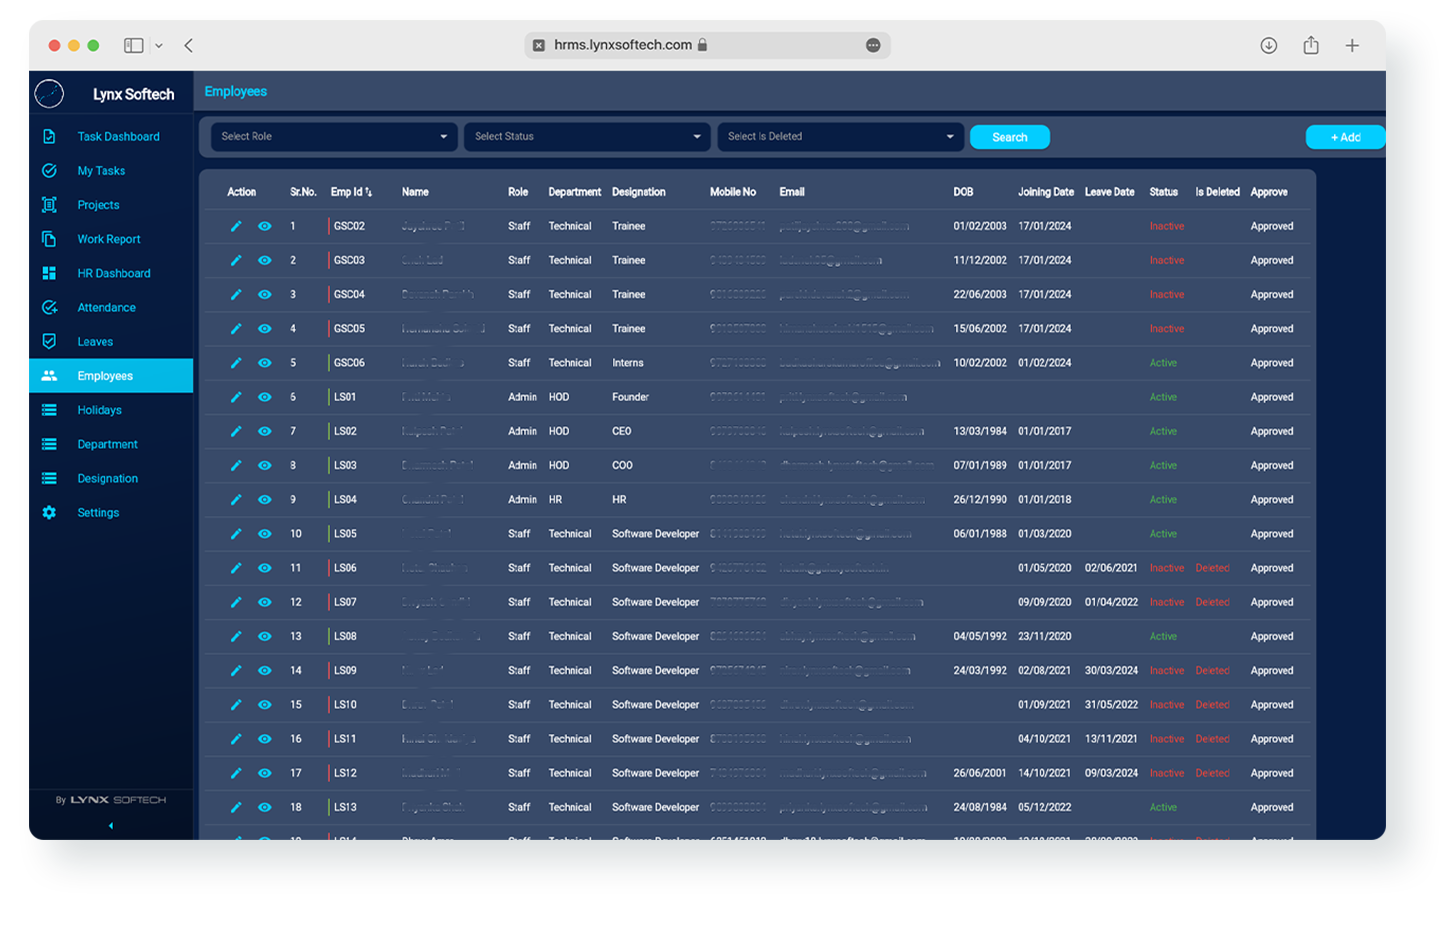Go to the HR Dashboard menu item
This screenshot has height=947, width=1440.
(x=114, y=273)
